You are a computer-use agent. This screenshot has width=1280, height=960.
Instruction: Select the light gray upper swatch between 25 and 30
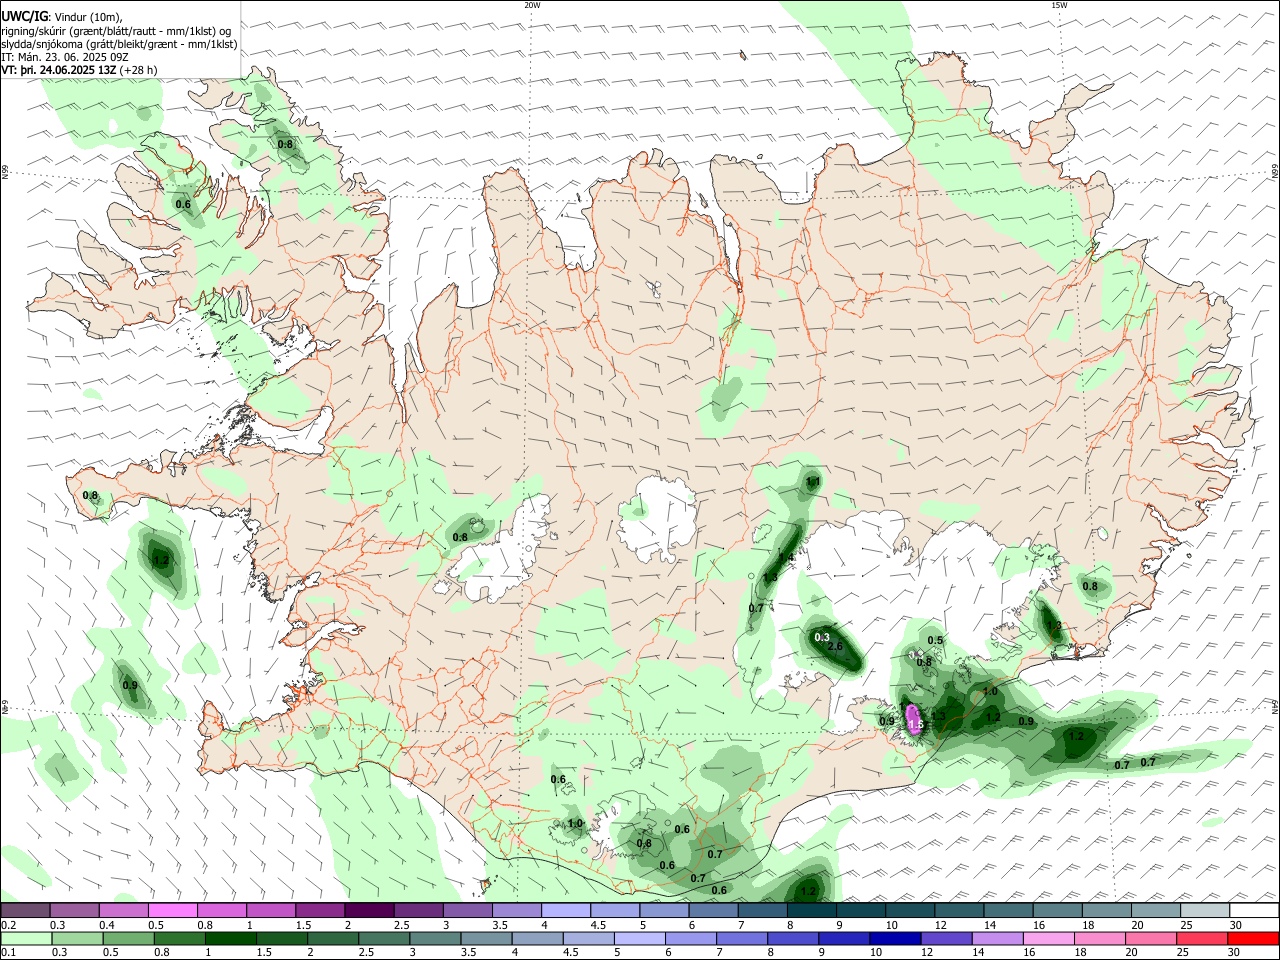(x=1205, y=910)
